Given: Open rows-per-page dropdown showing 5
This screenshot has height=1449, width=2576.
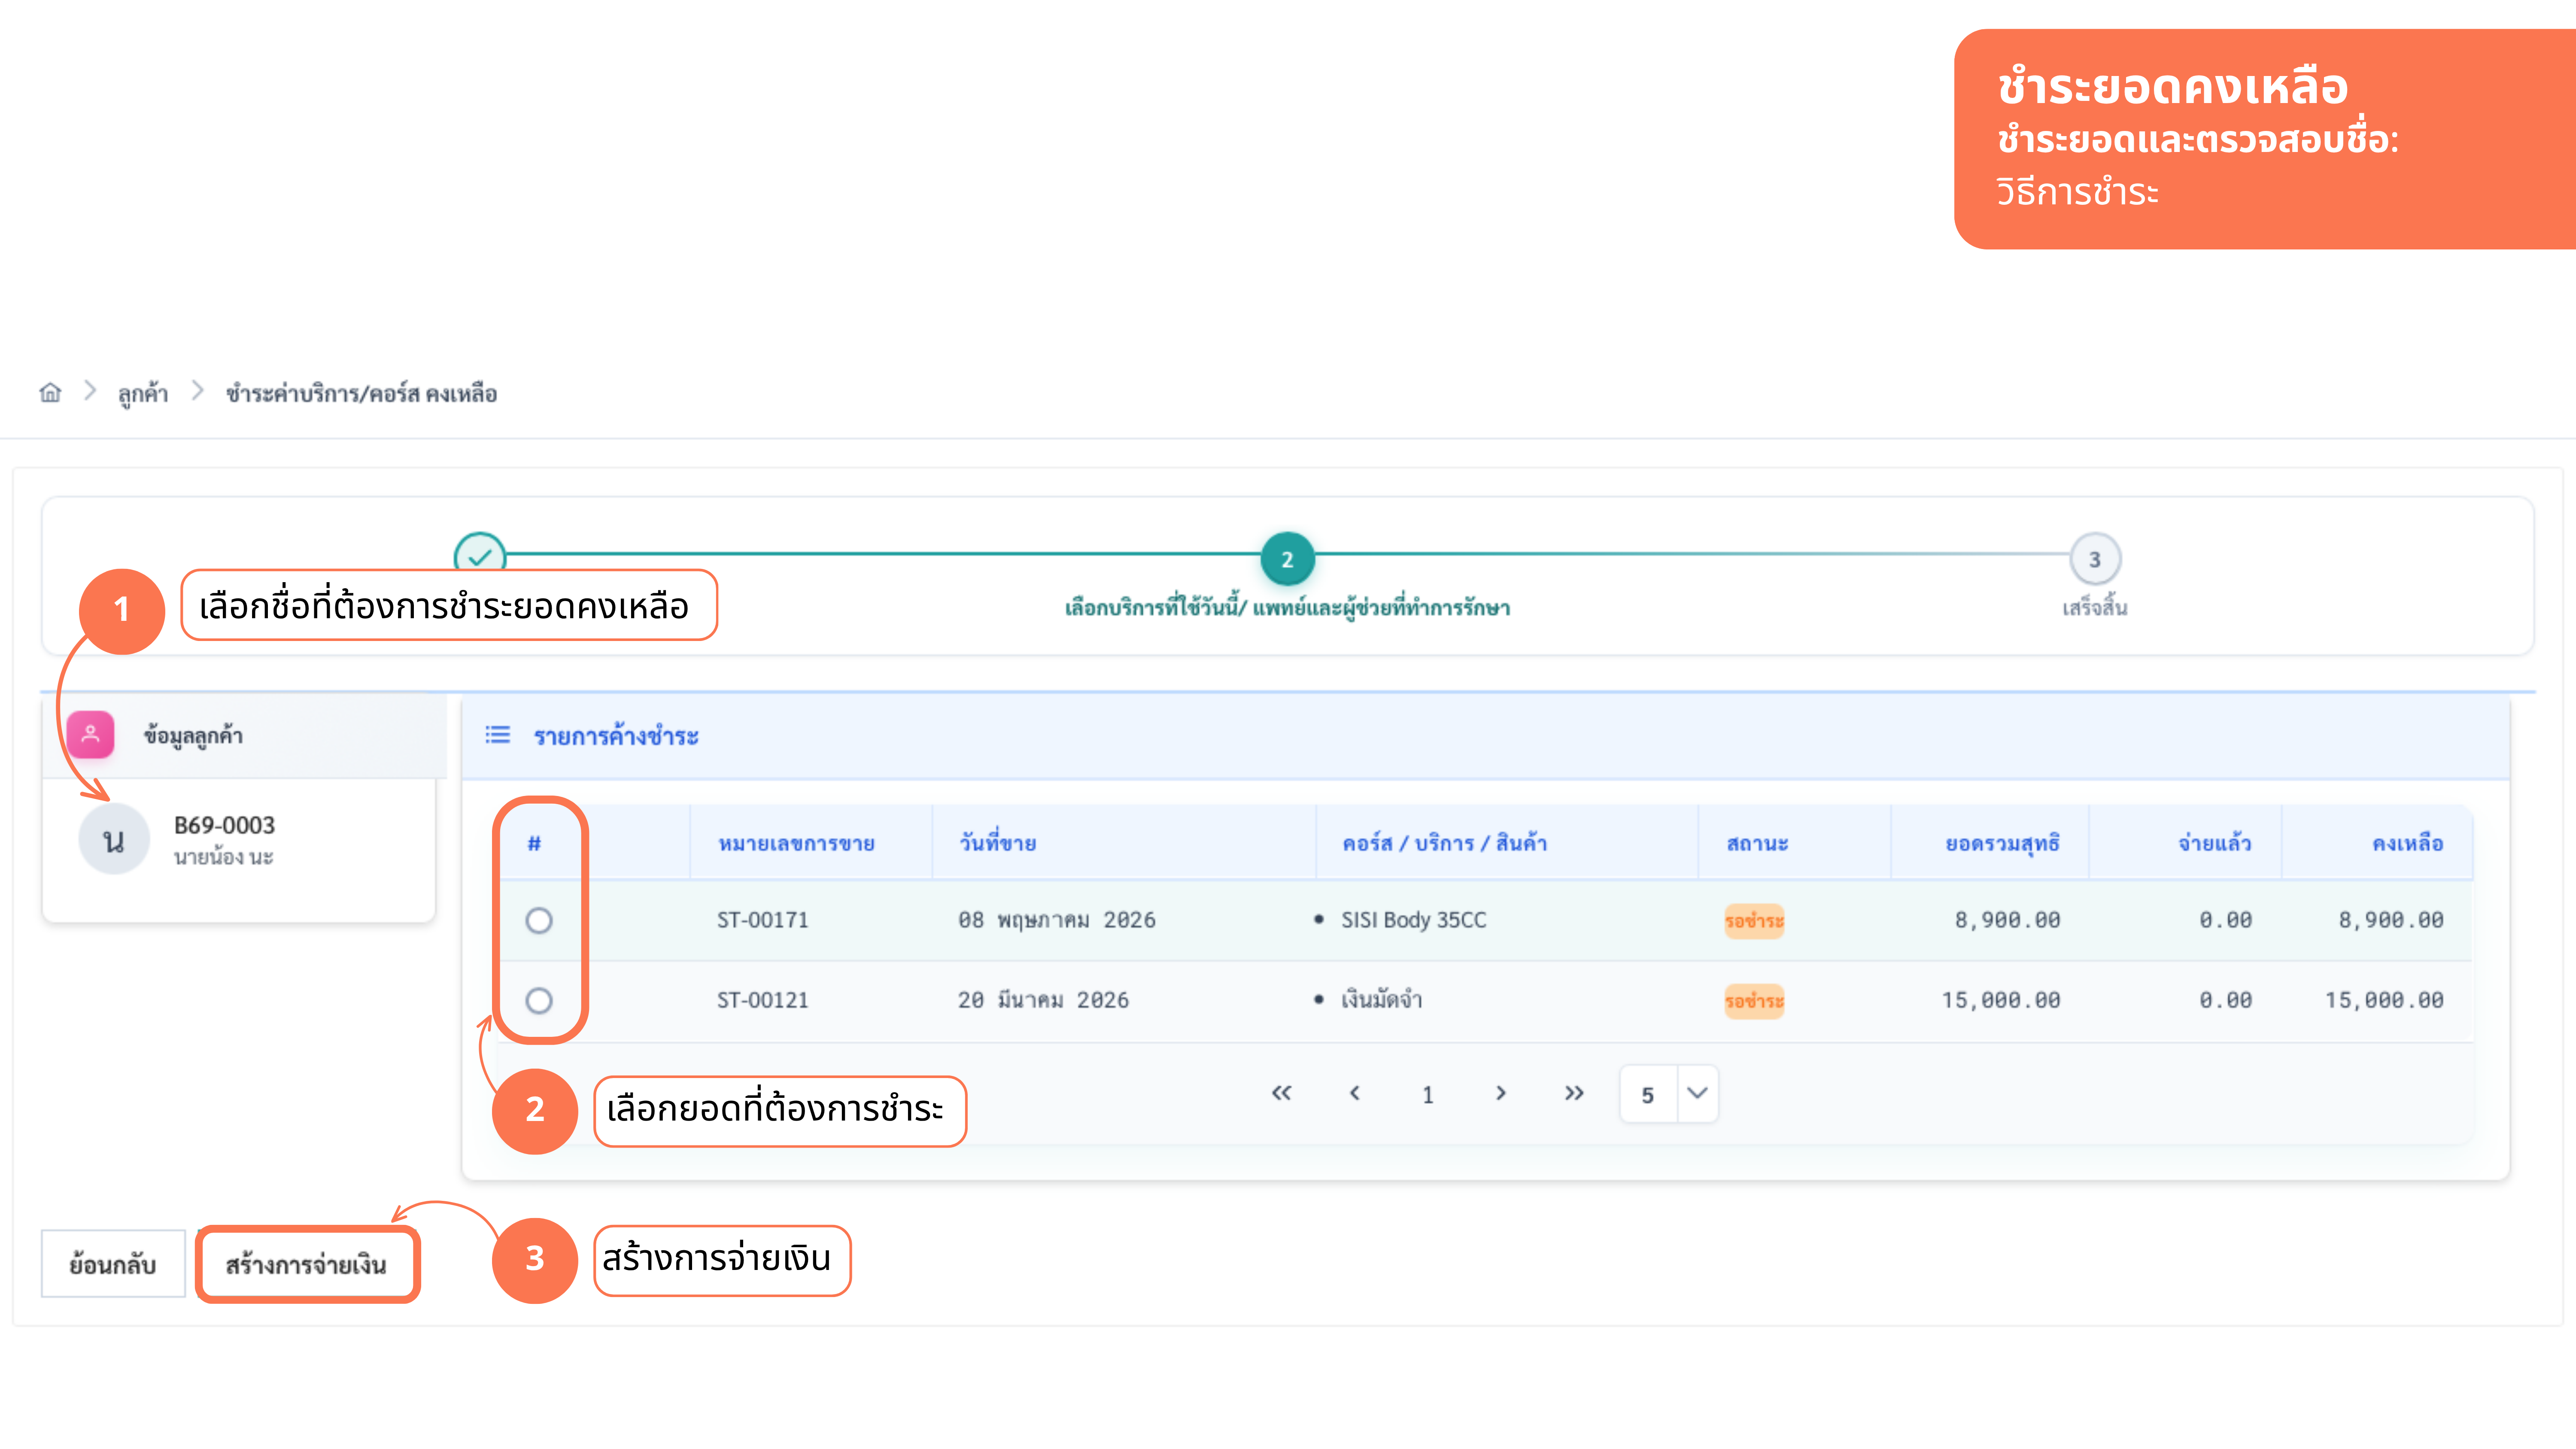Looking at the screenshot, I should [1669, 1094].
